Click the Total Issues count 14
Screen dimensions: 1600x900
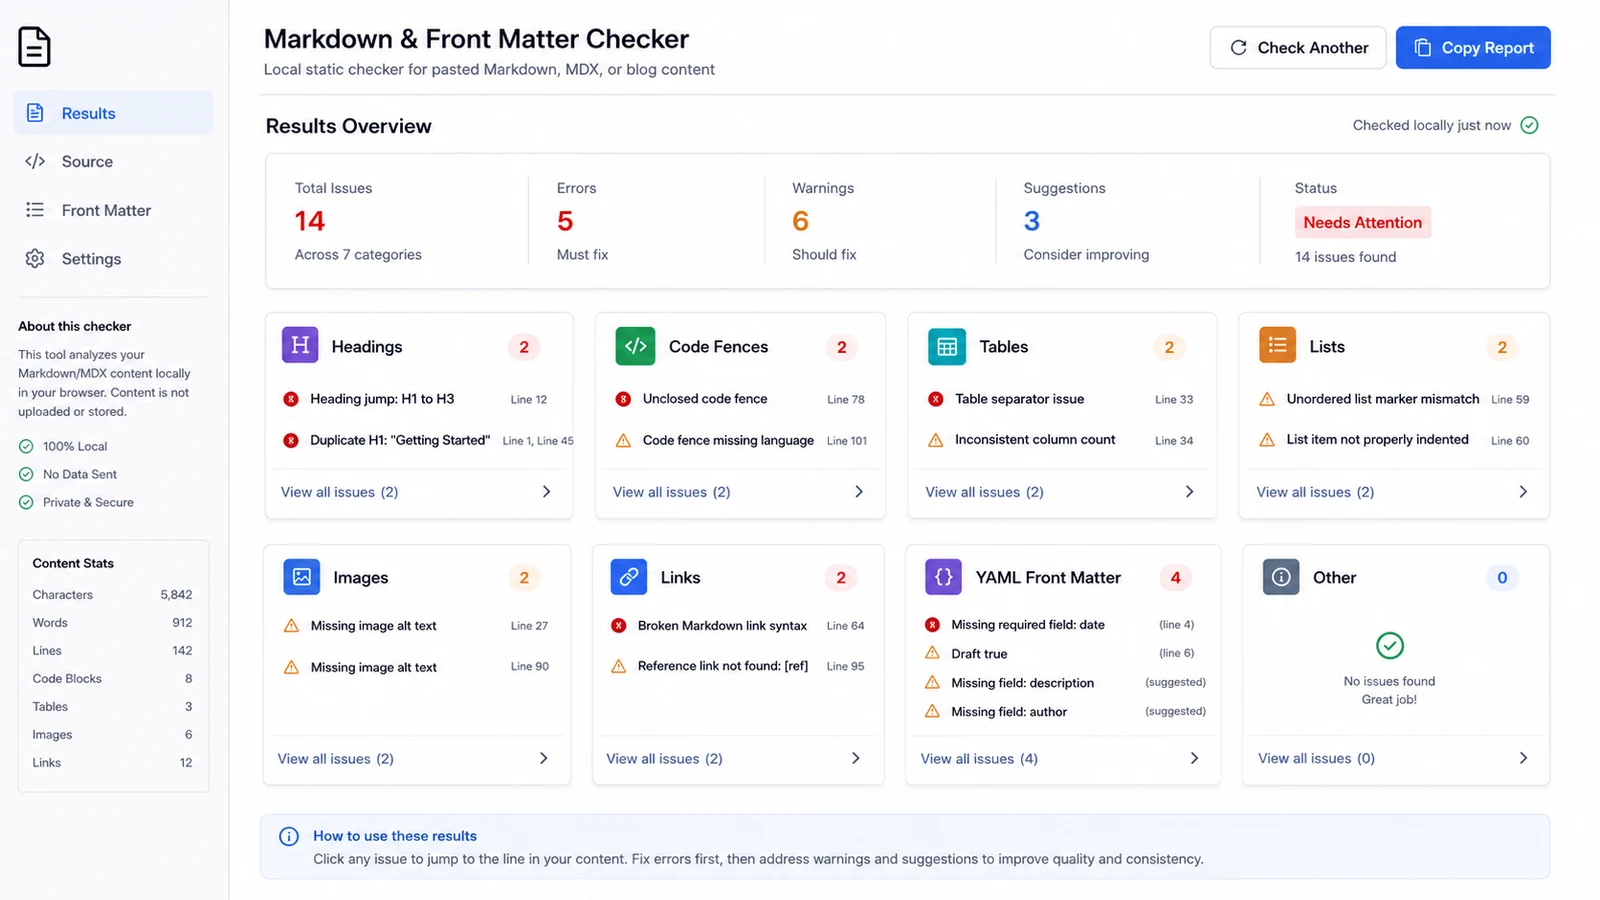(310, 221)
